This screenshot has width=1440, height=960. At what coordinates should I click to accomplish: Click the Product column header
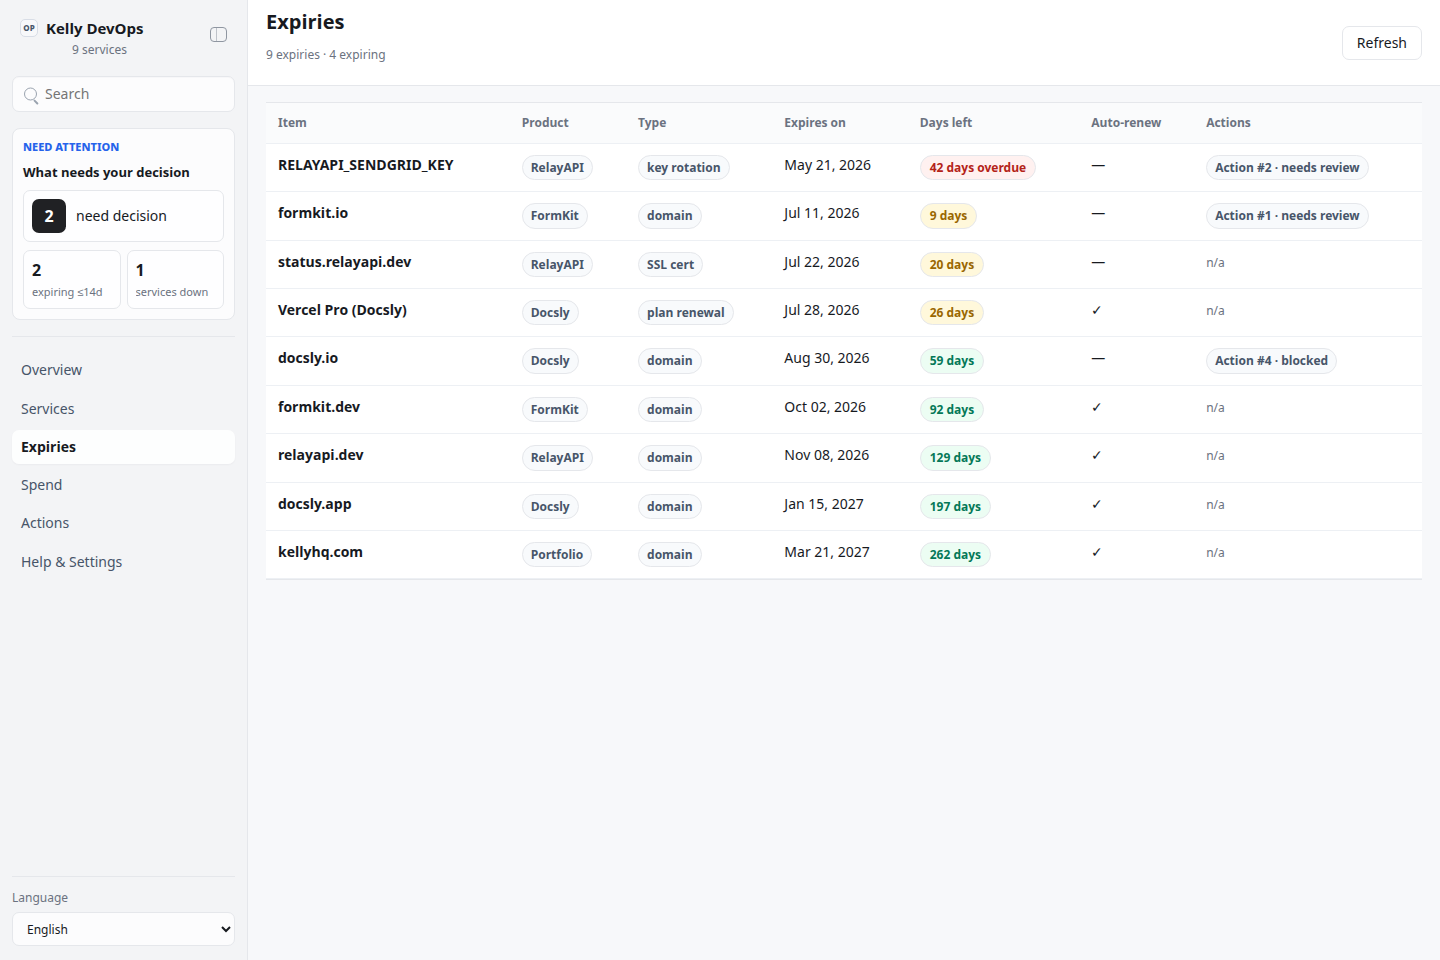click(x=545, y=123)
